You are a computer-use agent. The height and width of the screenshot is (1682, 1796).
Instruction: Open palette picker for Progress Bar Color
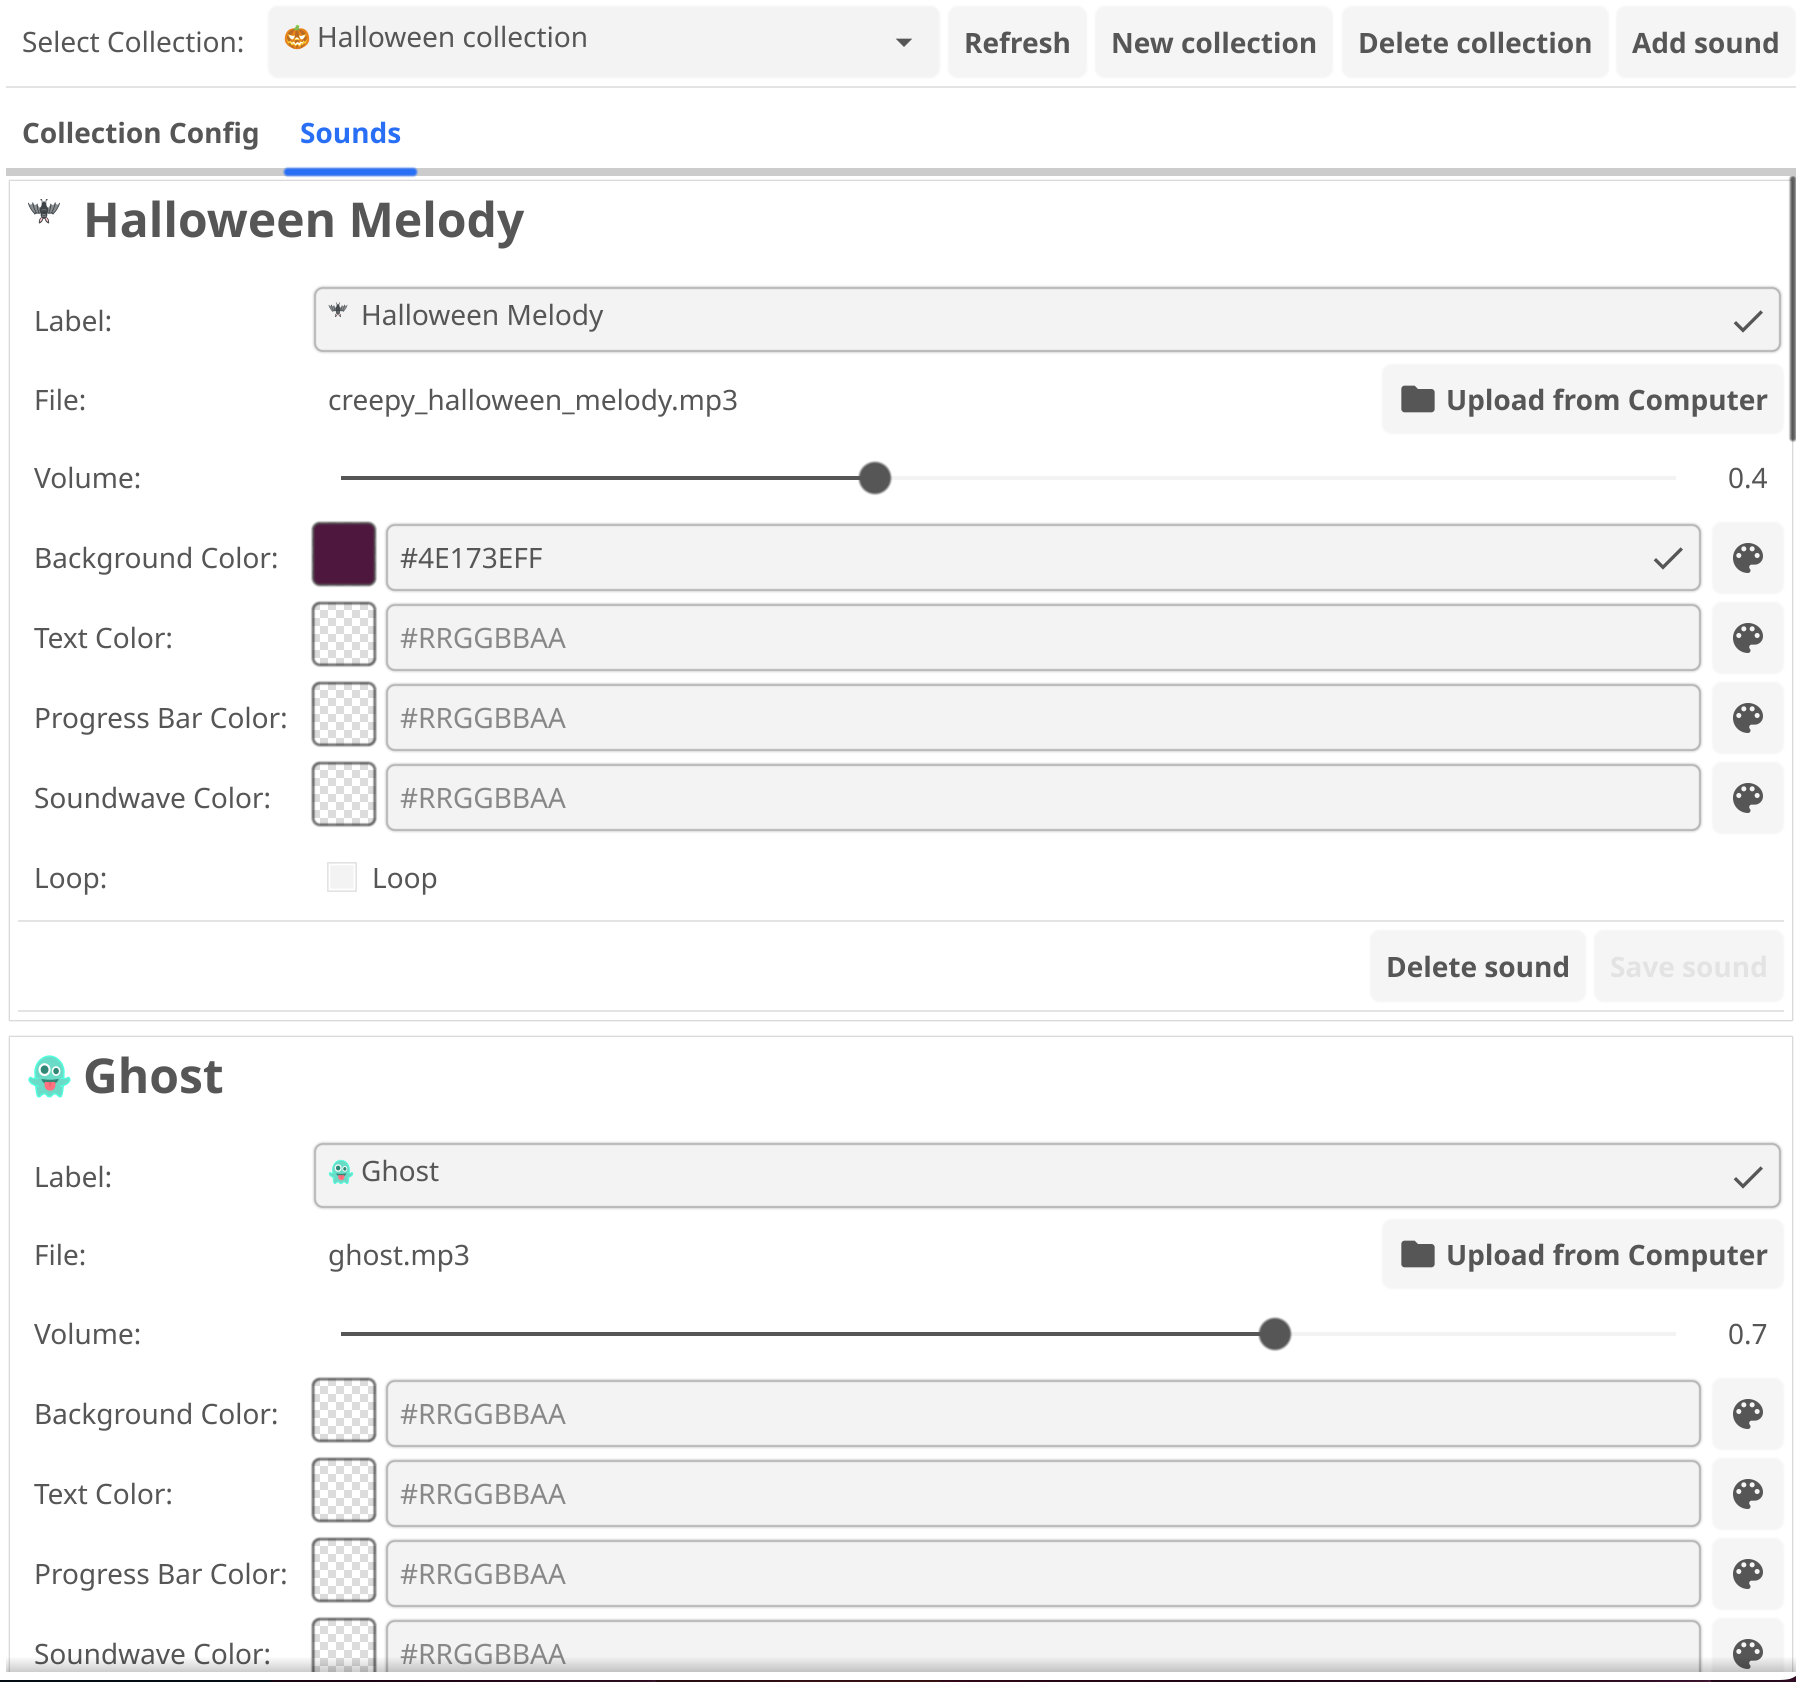pos(1748,717)
